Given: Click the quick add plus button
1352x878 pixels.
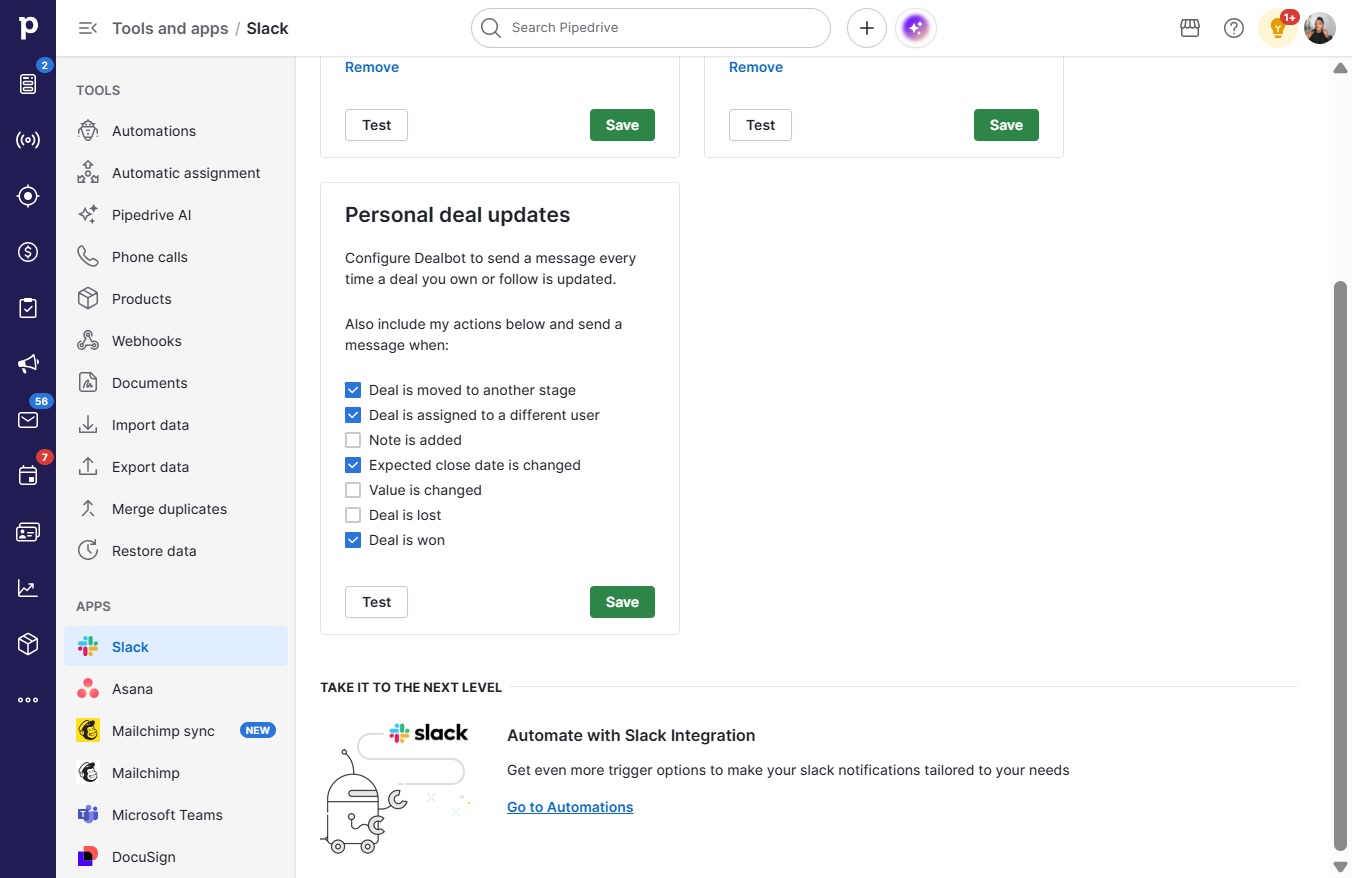Looking at the screenshot, I should [867, 28].
